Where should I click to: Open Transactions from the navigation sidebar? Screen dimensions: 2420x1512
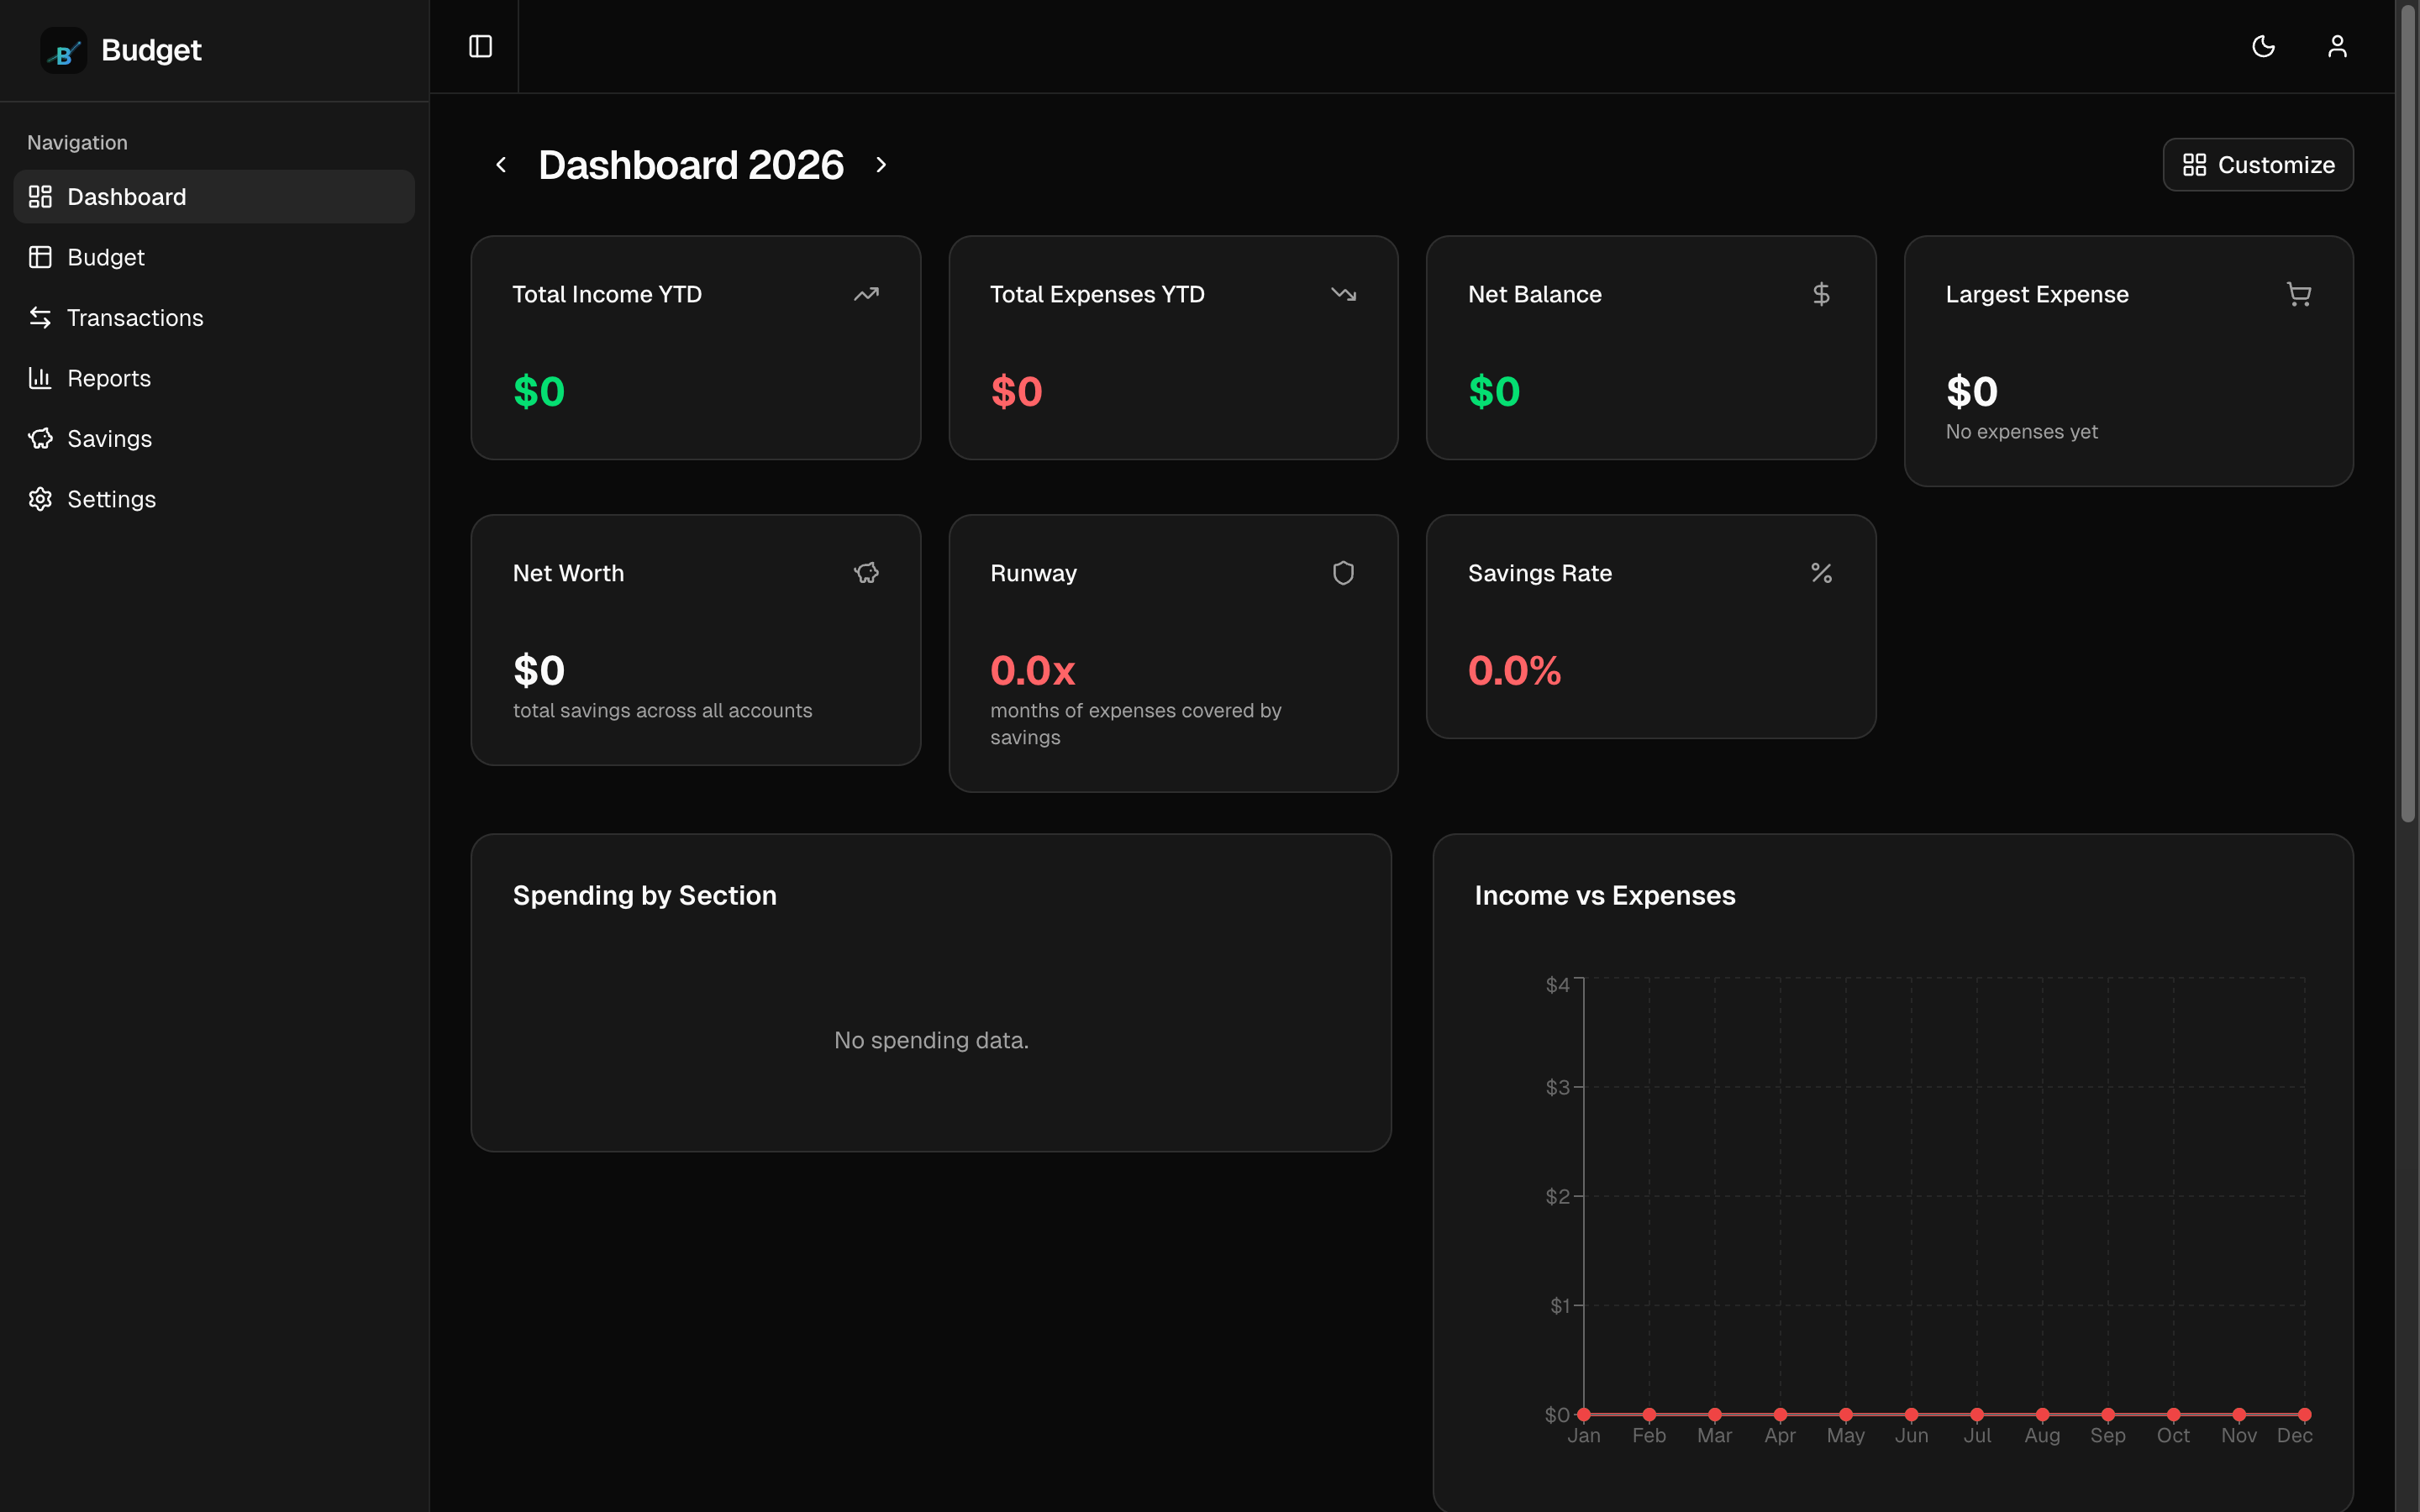coord(135,317)
